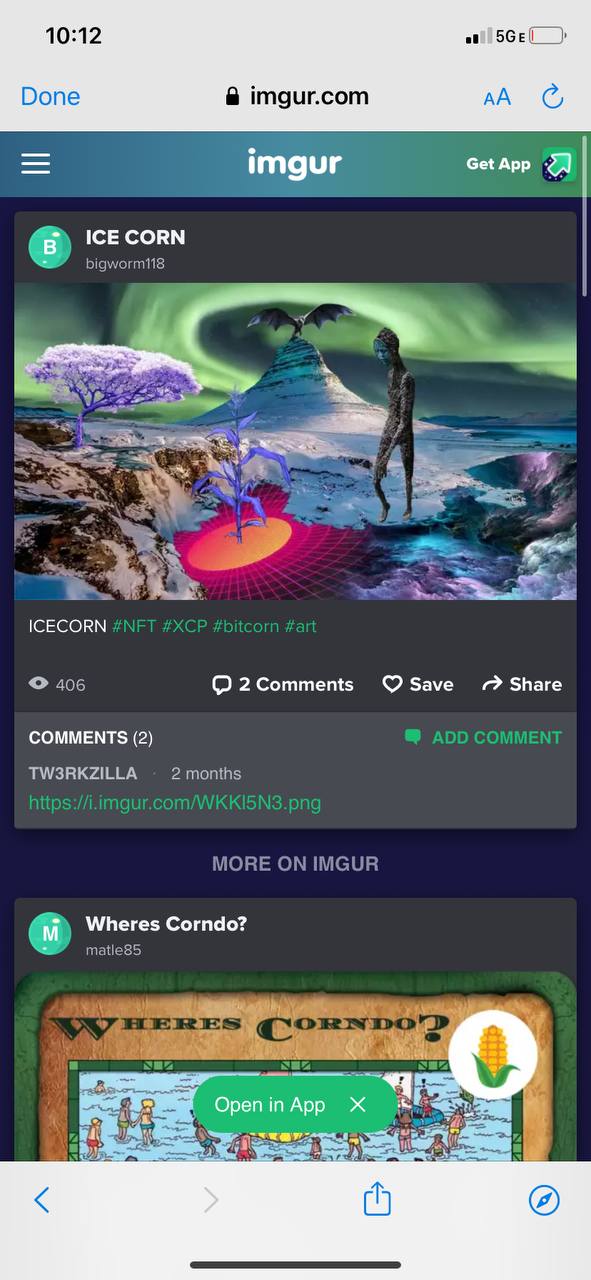Tap the imgur logo
The width and height of the screenshot is (591, 1280).
(295, 163)
